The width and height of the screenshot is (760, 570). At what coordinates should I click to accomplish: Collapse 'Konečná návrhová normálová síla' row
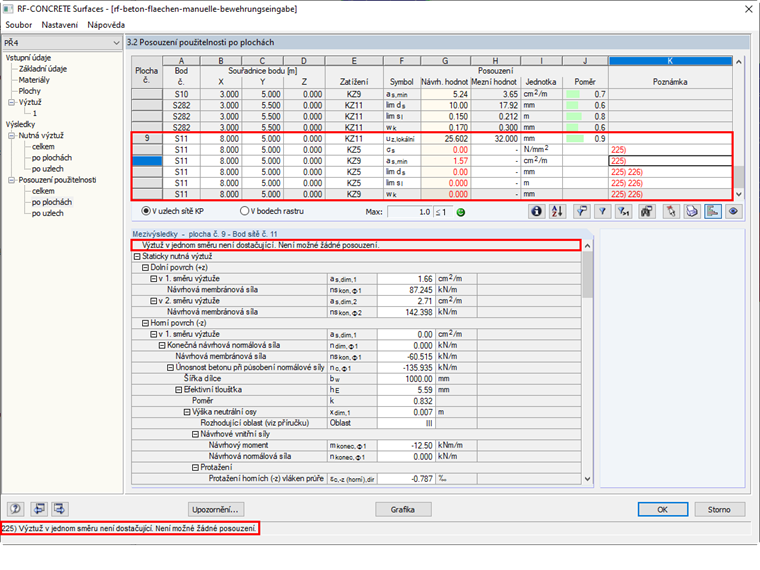click(162, 346)
